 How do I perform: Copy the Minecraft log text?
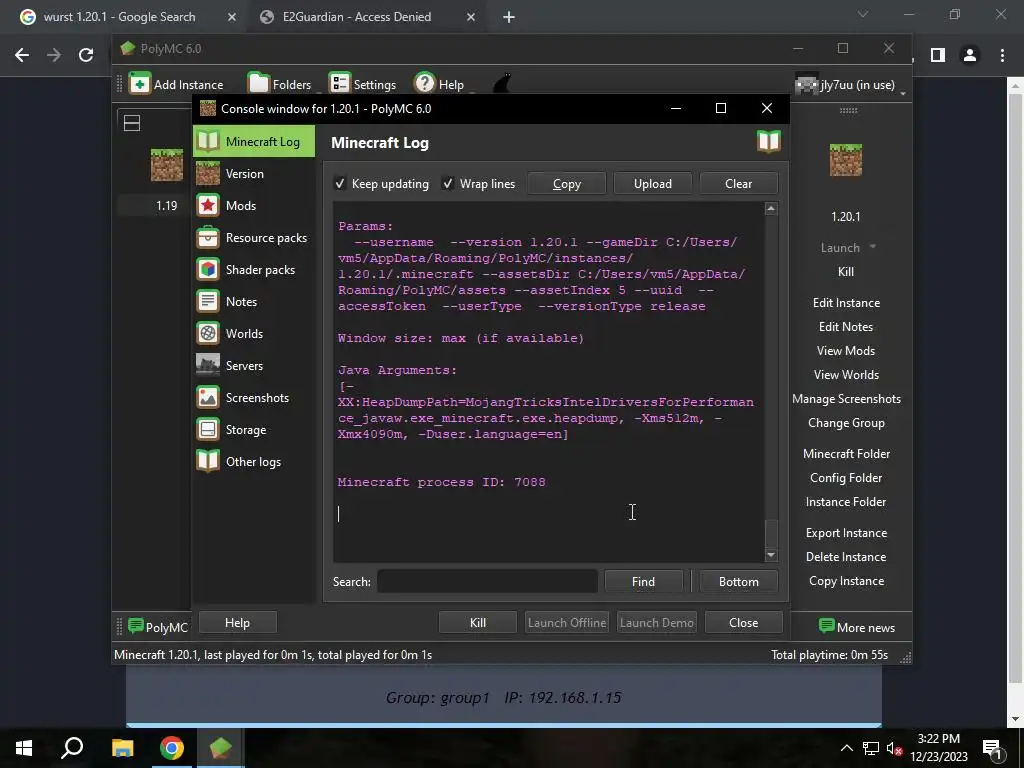[567, 184]
